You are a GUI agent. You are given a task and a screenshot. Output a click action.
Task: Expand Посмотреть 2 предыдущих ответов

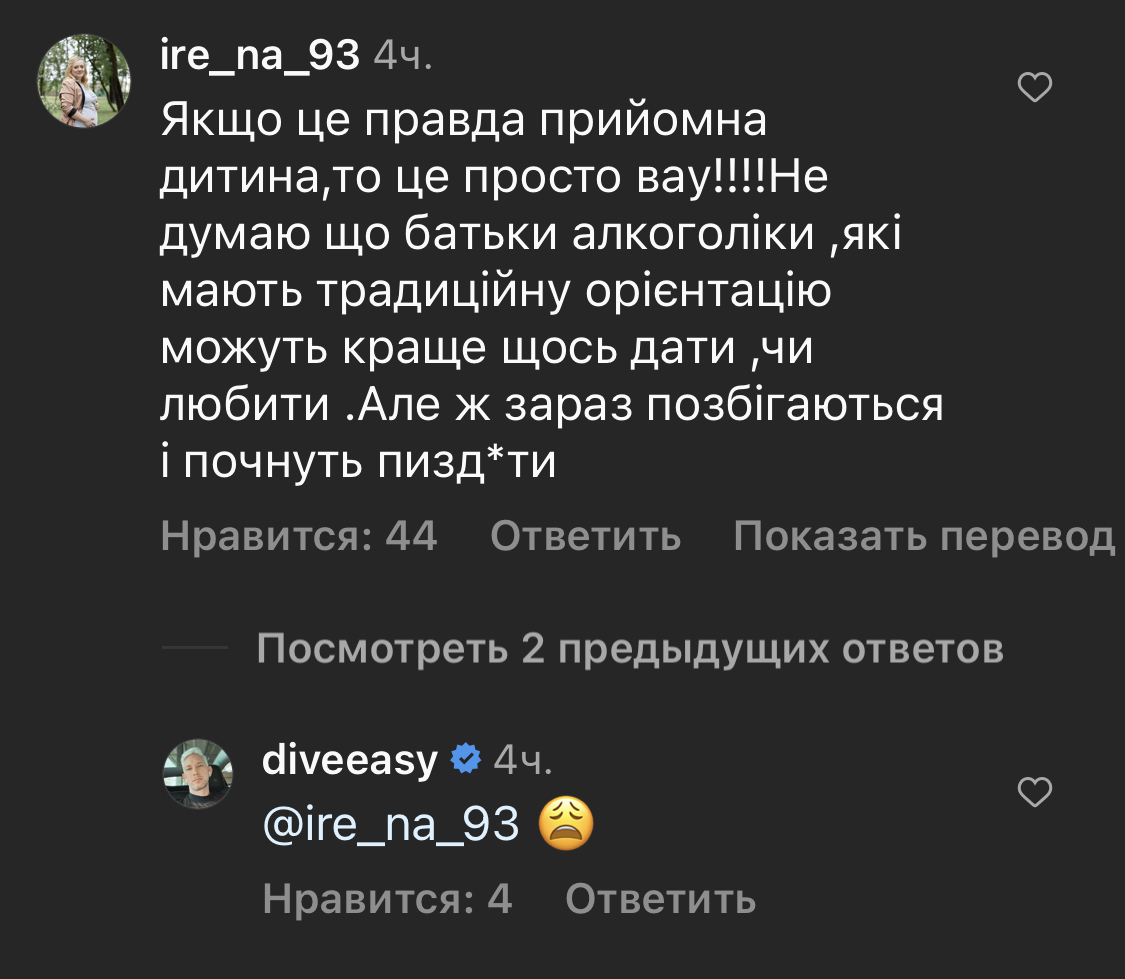tap(630, 650)
